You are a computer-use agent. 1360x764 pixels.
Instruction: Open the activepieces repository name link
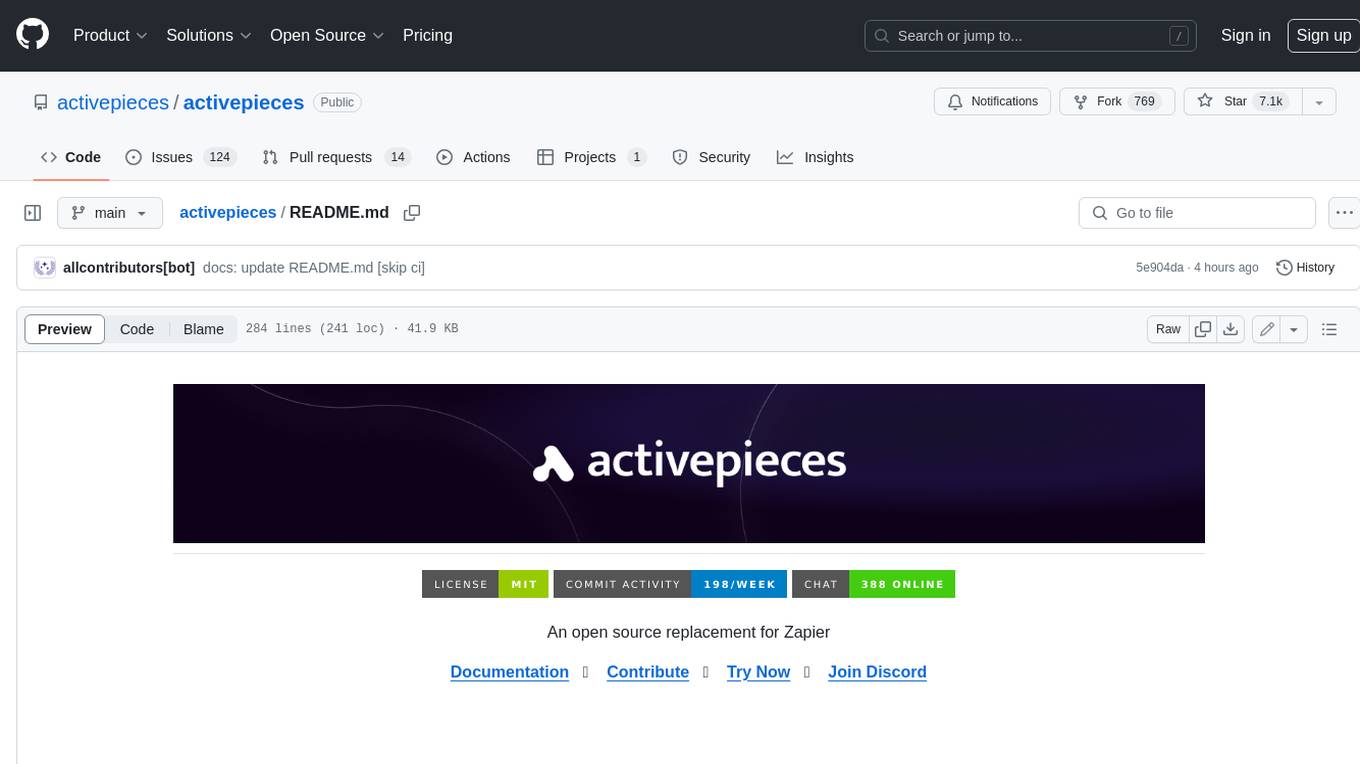pos(243,102)
